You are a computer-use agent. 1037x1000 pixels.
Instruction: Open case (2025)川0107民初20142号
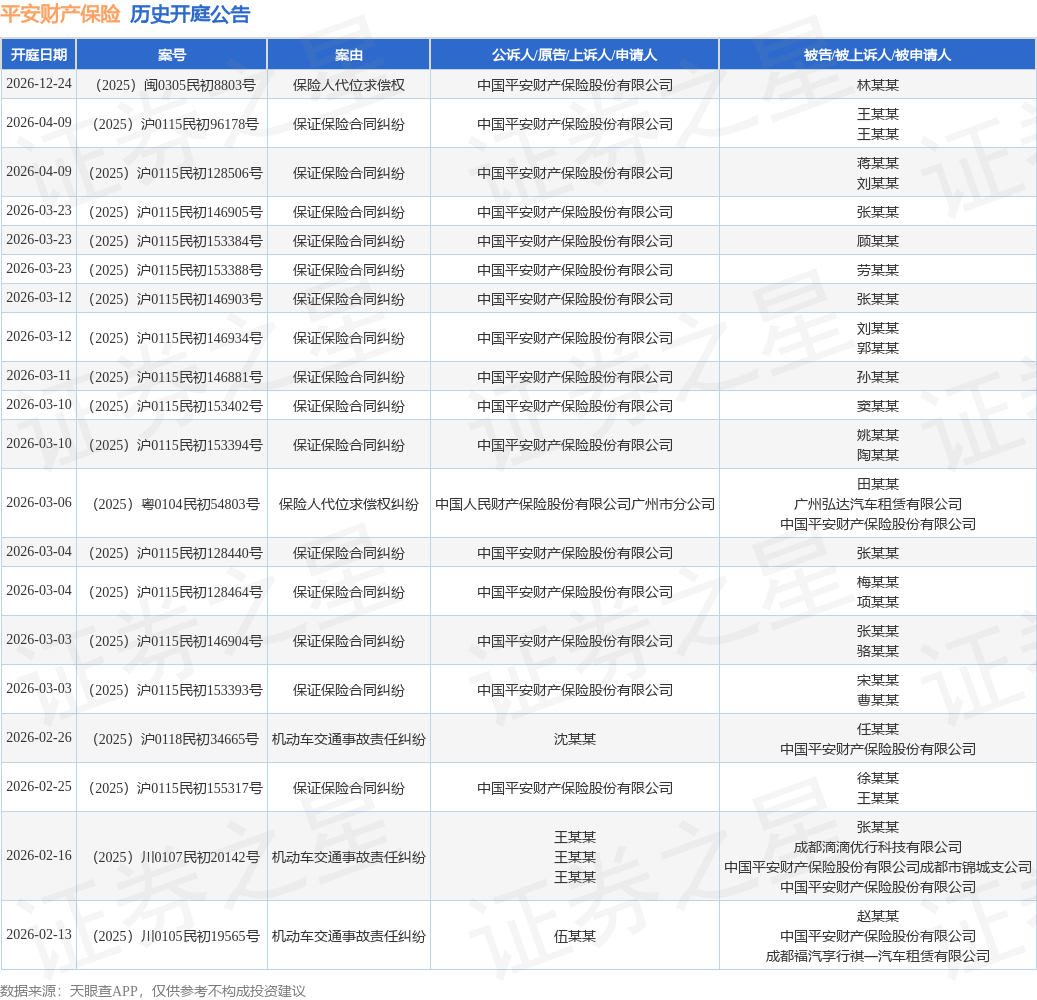[172, 857]
